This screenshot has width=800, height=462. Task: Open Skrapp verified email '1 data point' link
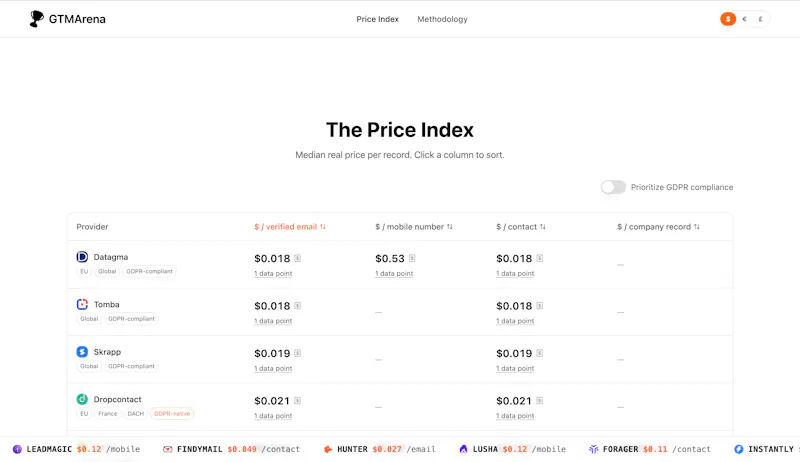(273, 368)
